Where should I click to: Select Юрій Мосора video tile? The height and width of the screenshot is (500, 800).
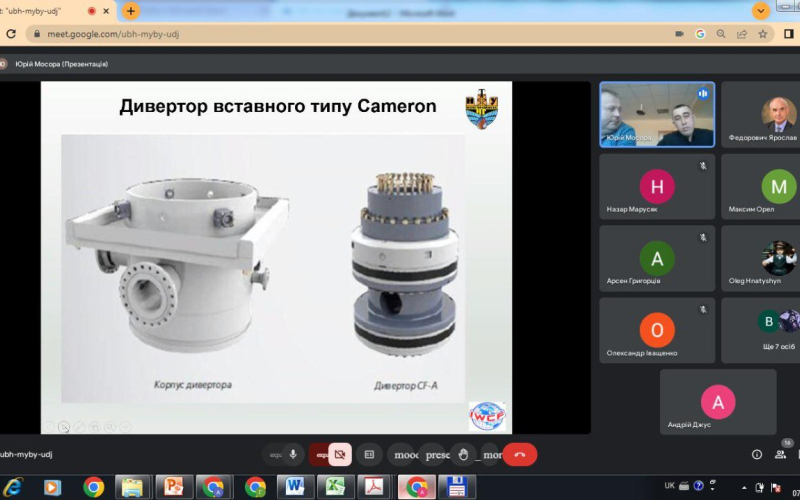point(657,115)
